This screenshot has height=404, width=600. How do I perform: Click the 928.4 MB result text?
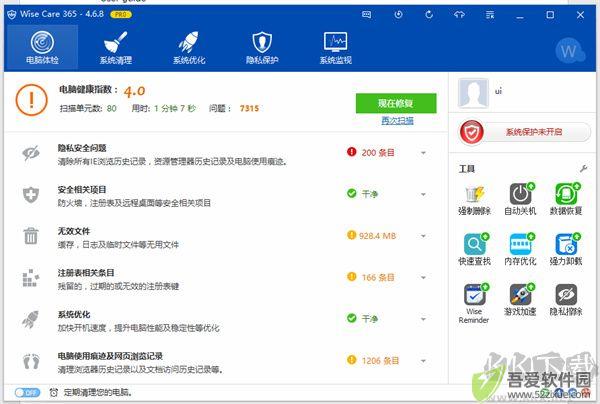coord(377,236)
